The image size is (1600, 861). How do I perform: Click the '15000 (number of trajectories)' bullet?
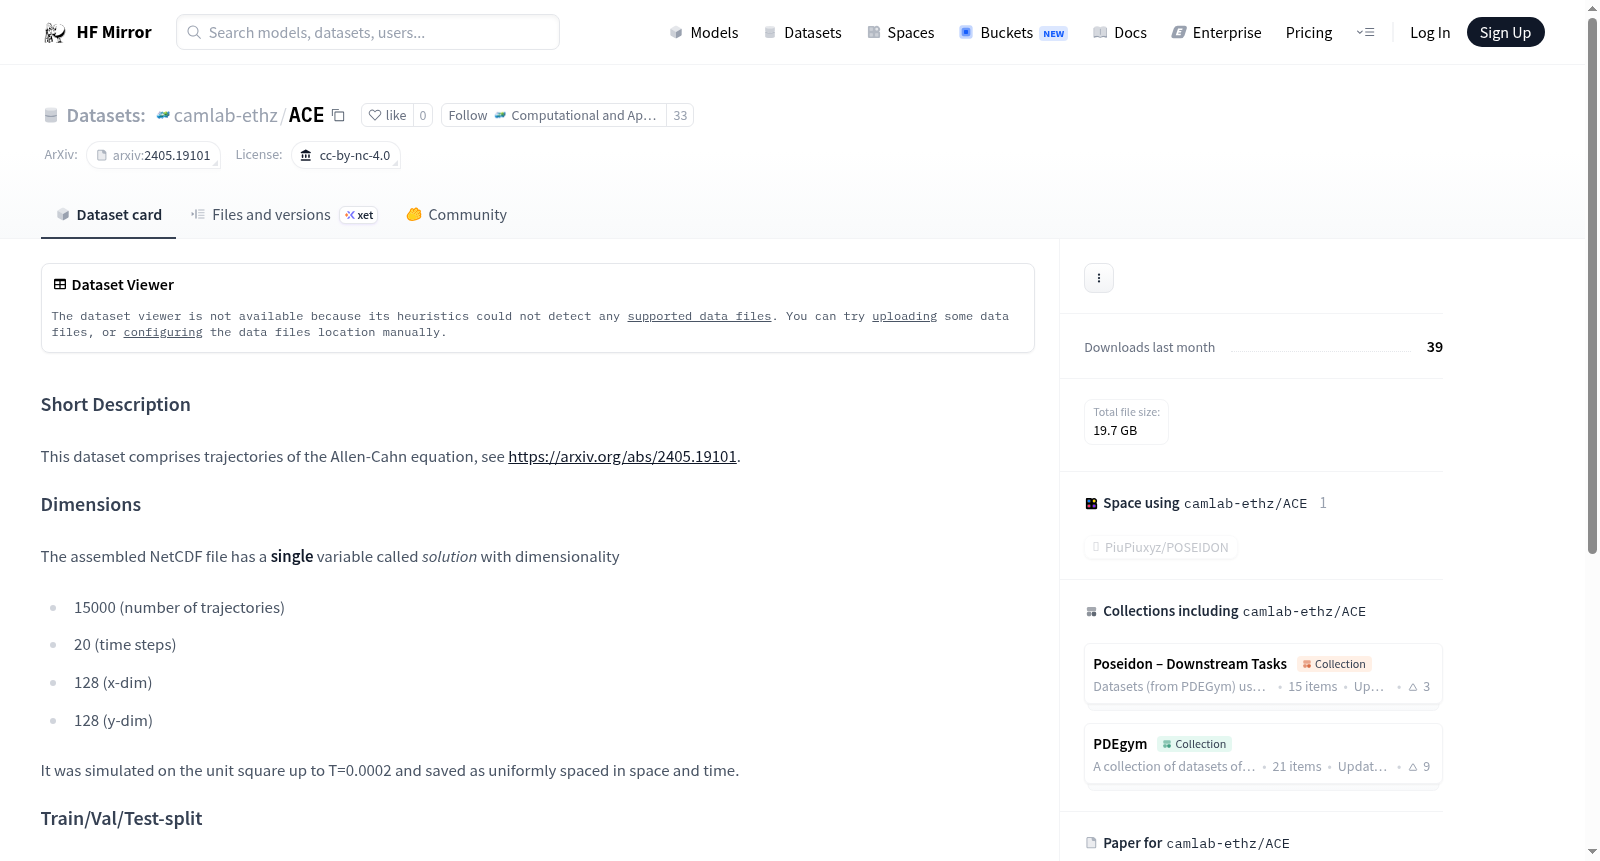[x=179, y=608]
